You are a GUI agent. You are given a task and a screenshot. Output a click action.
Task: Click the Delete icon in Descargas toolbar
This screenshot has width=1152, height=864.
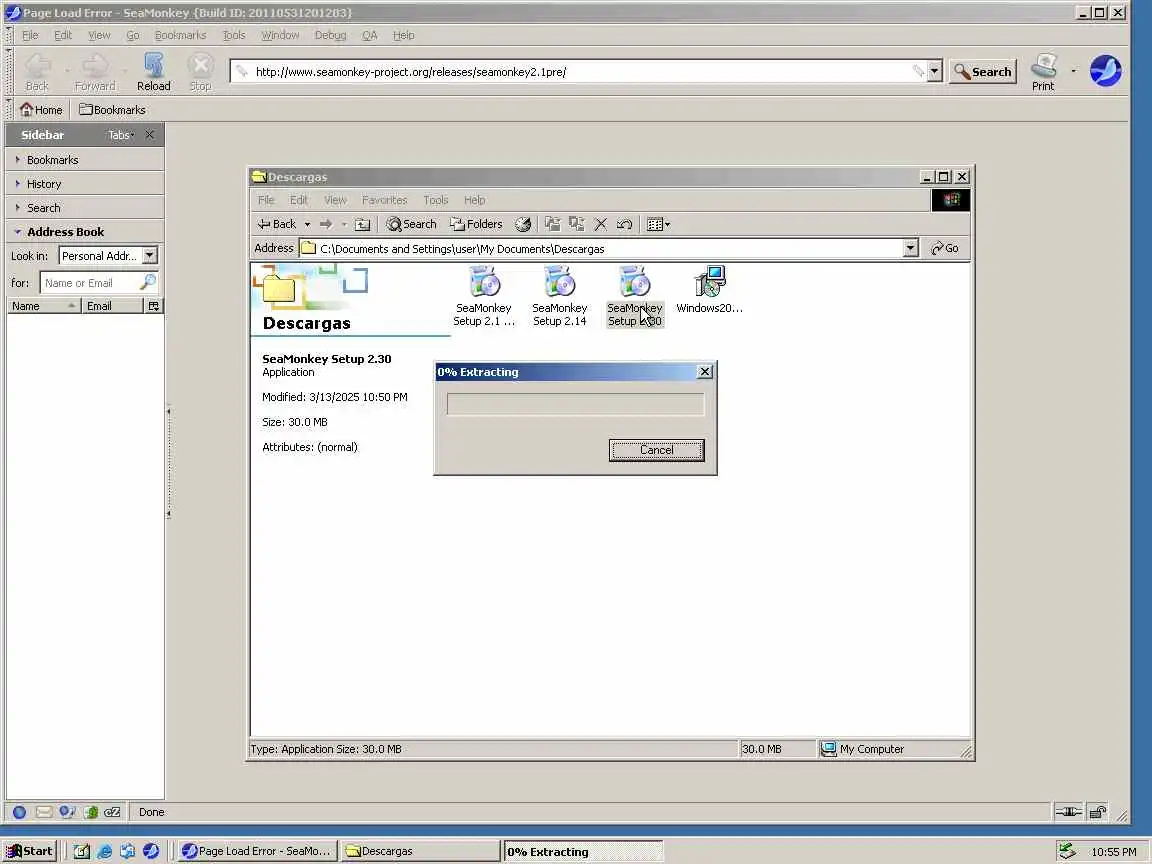point(600,224)
